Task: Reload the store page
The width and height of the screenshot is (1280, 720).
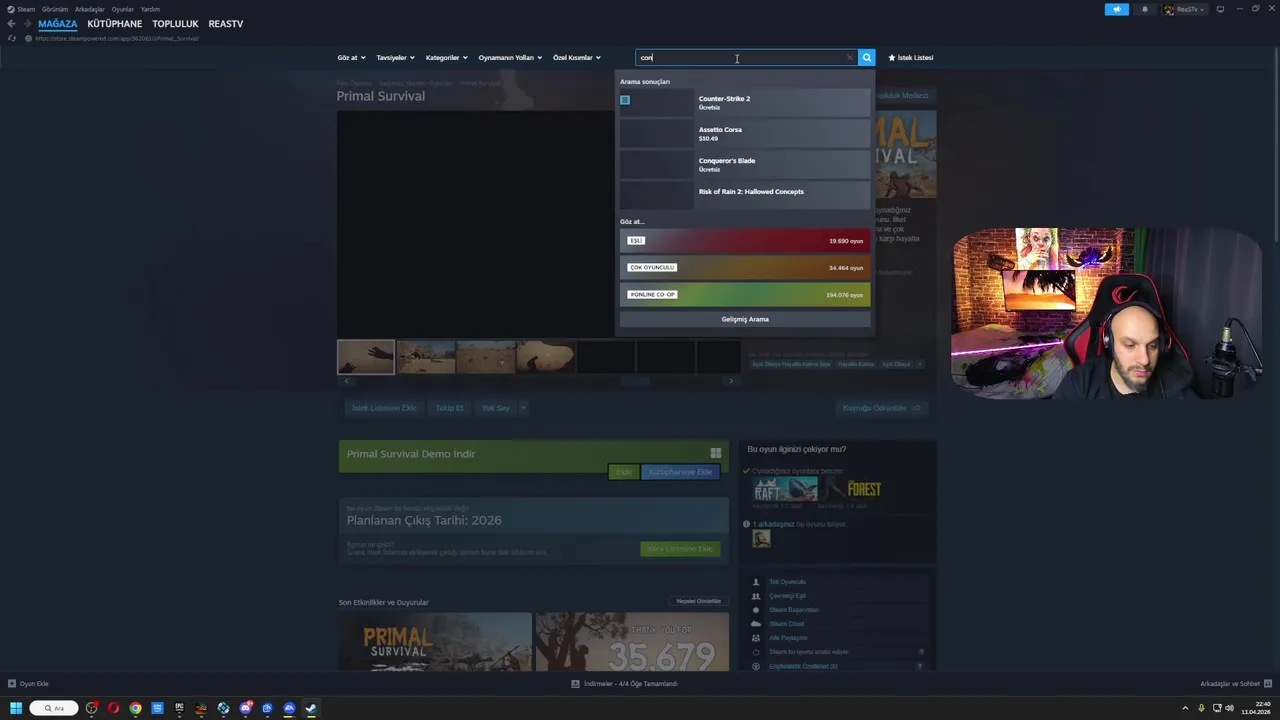Action: point(12,38)
